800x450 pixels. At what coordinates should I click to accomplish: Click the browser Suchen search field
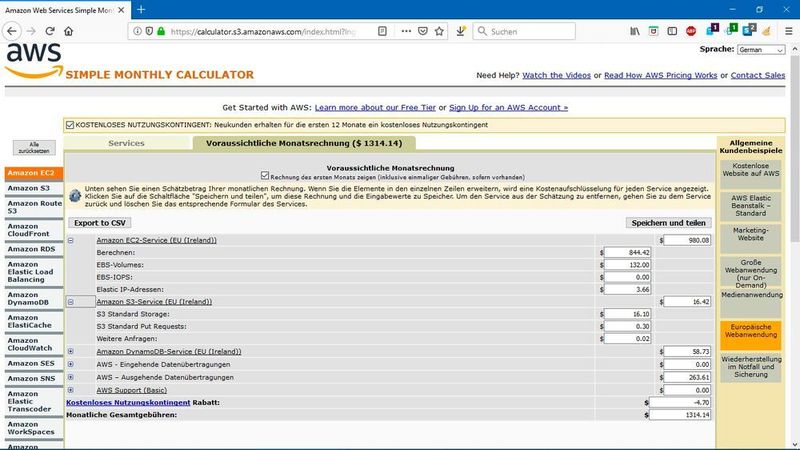click(x=524, y=31)
